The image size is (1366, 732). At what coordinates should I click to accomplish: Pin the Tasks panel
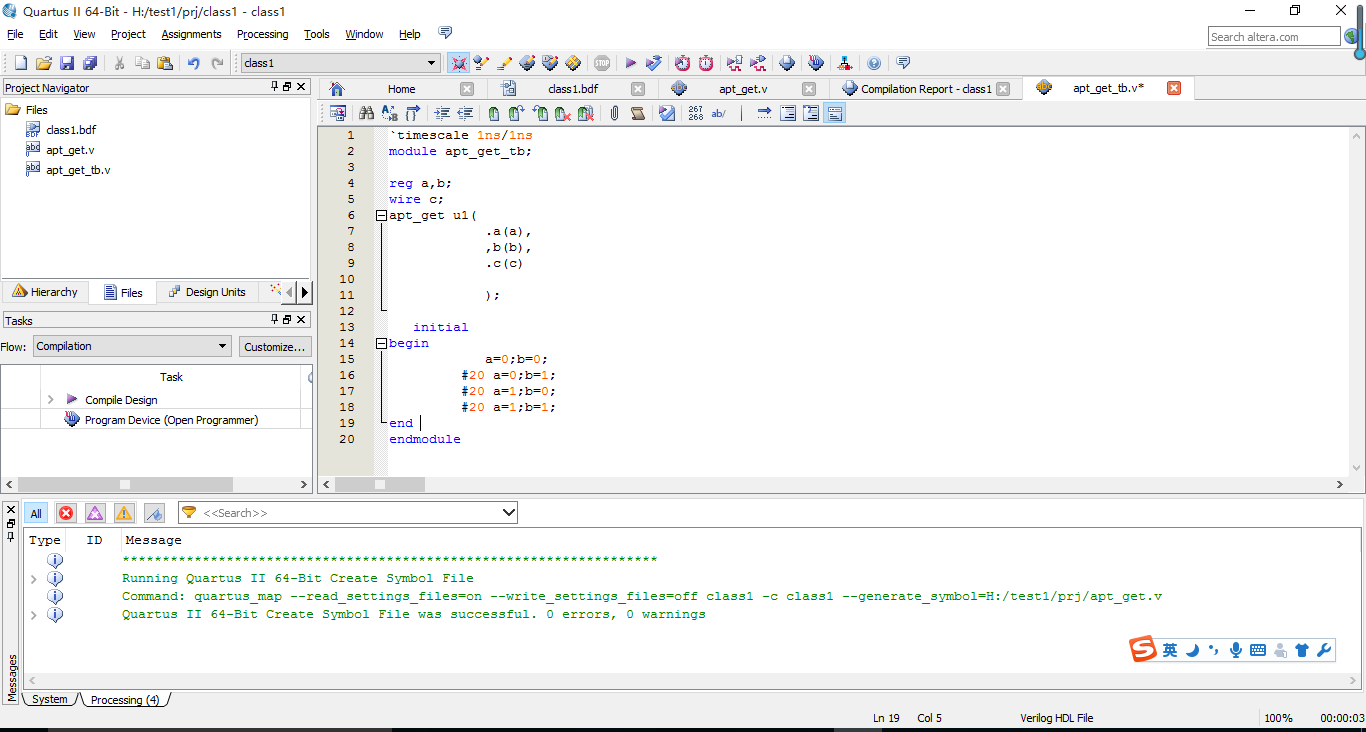pyautogui.click(x=275, y=319)
